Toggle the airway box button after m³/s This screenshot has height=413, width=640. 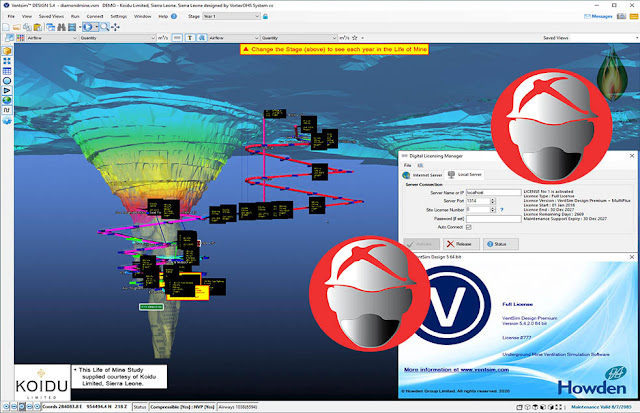(x=177, y=38)
